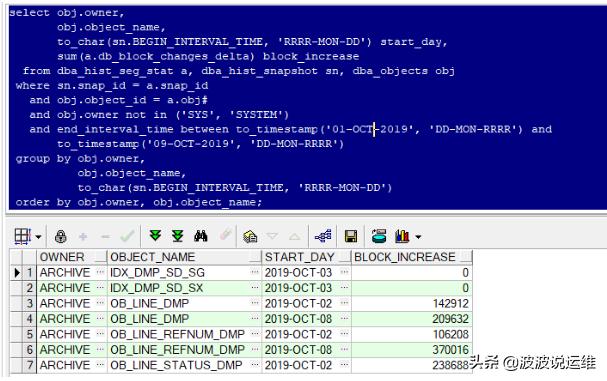Viewport: 607px width, 381px height.
Task: Click the bar chart icon
Action: pyautogui.click(x=402, y=236)
